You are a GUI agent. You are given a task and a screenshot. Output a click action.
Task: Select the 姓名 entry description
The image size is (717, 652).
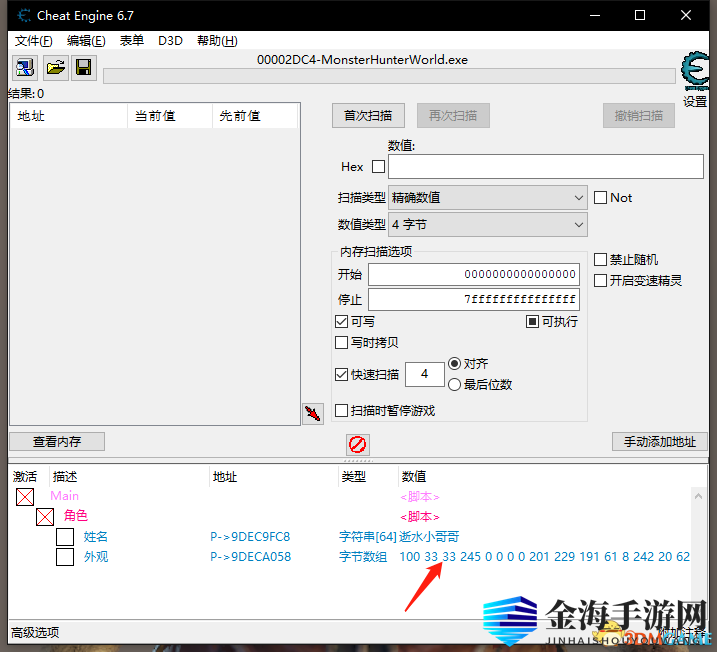coord(96,536)
